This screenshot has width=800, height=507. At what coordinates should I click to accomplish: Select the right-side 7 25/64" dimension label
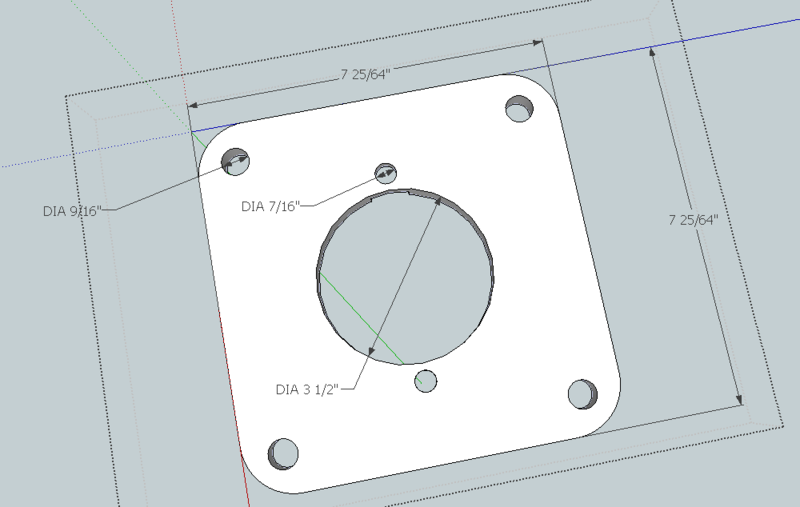[x=693, y=220]
